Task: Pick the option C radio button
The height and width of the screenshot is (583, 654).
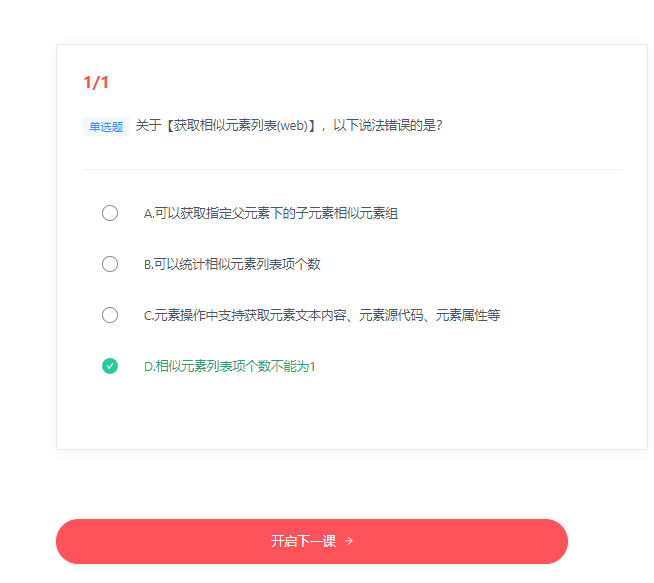Action: (110, 315)
